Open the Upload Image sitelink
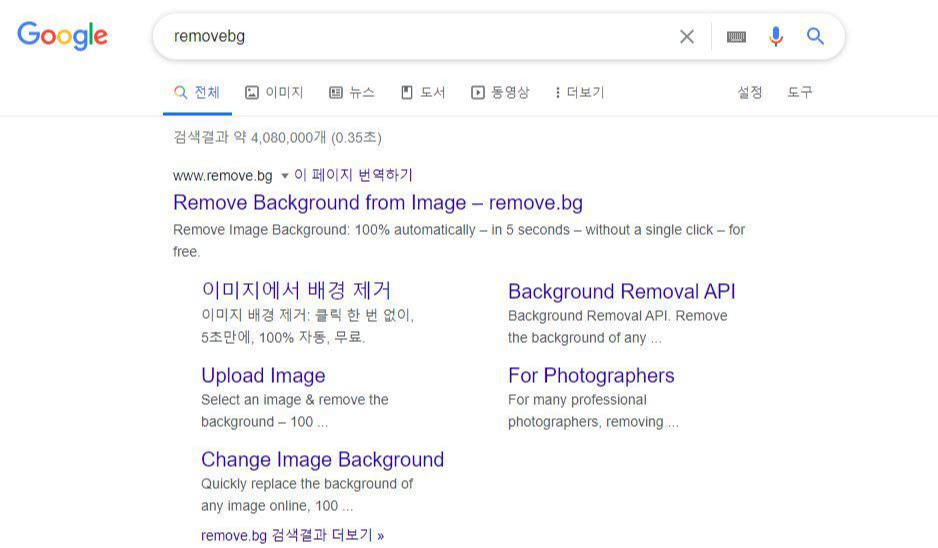938x548 pixels. (263, 376)
